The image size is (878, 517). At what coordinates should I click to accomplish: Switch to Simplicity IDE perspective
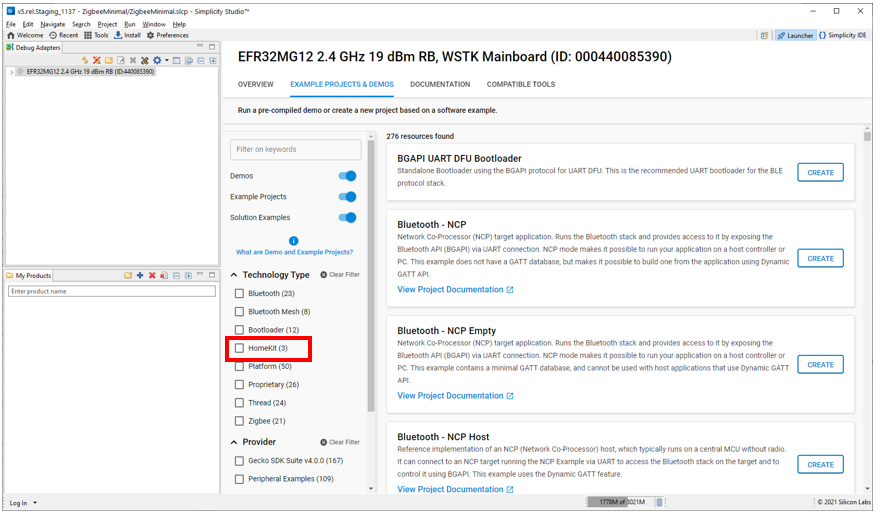842,35
